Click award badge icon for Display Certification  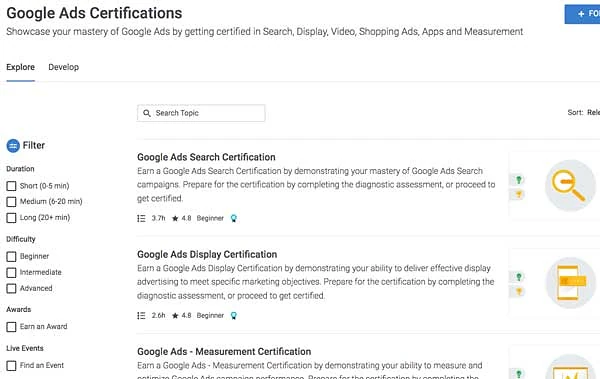pyautogui.click(x=233, y=315)
